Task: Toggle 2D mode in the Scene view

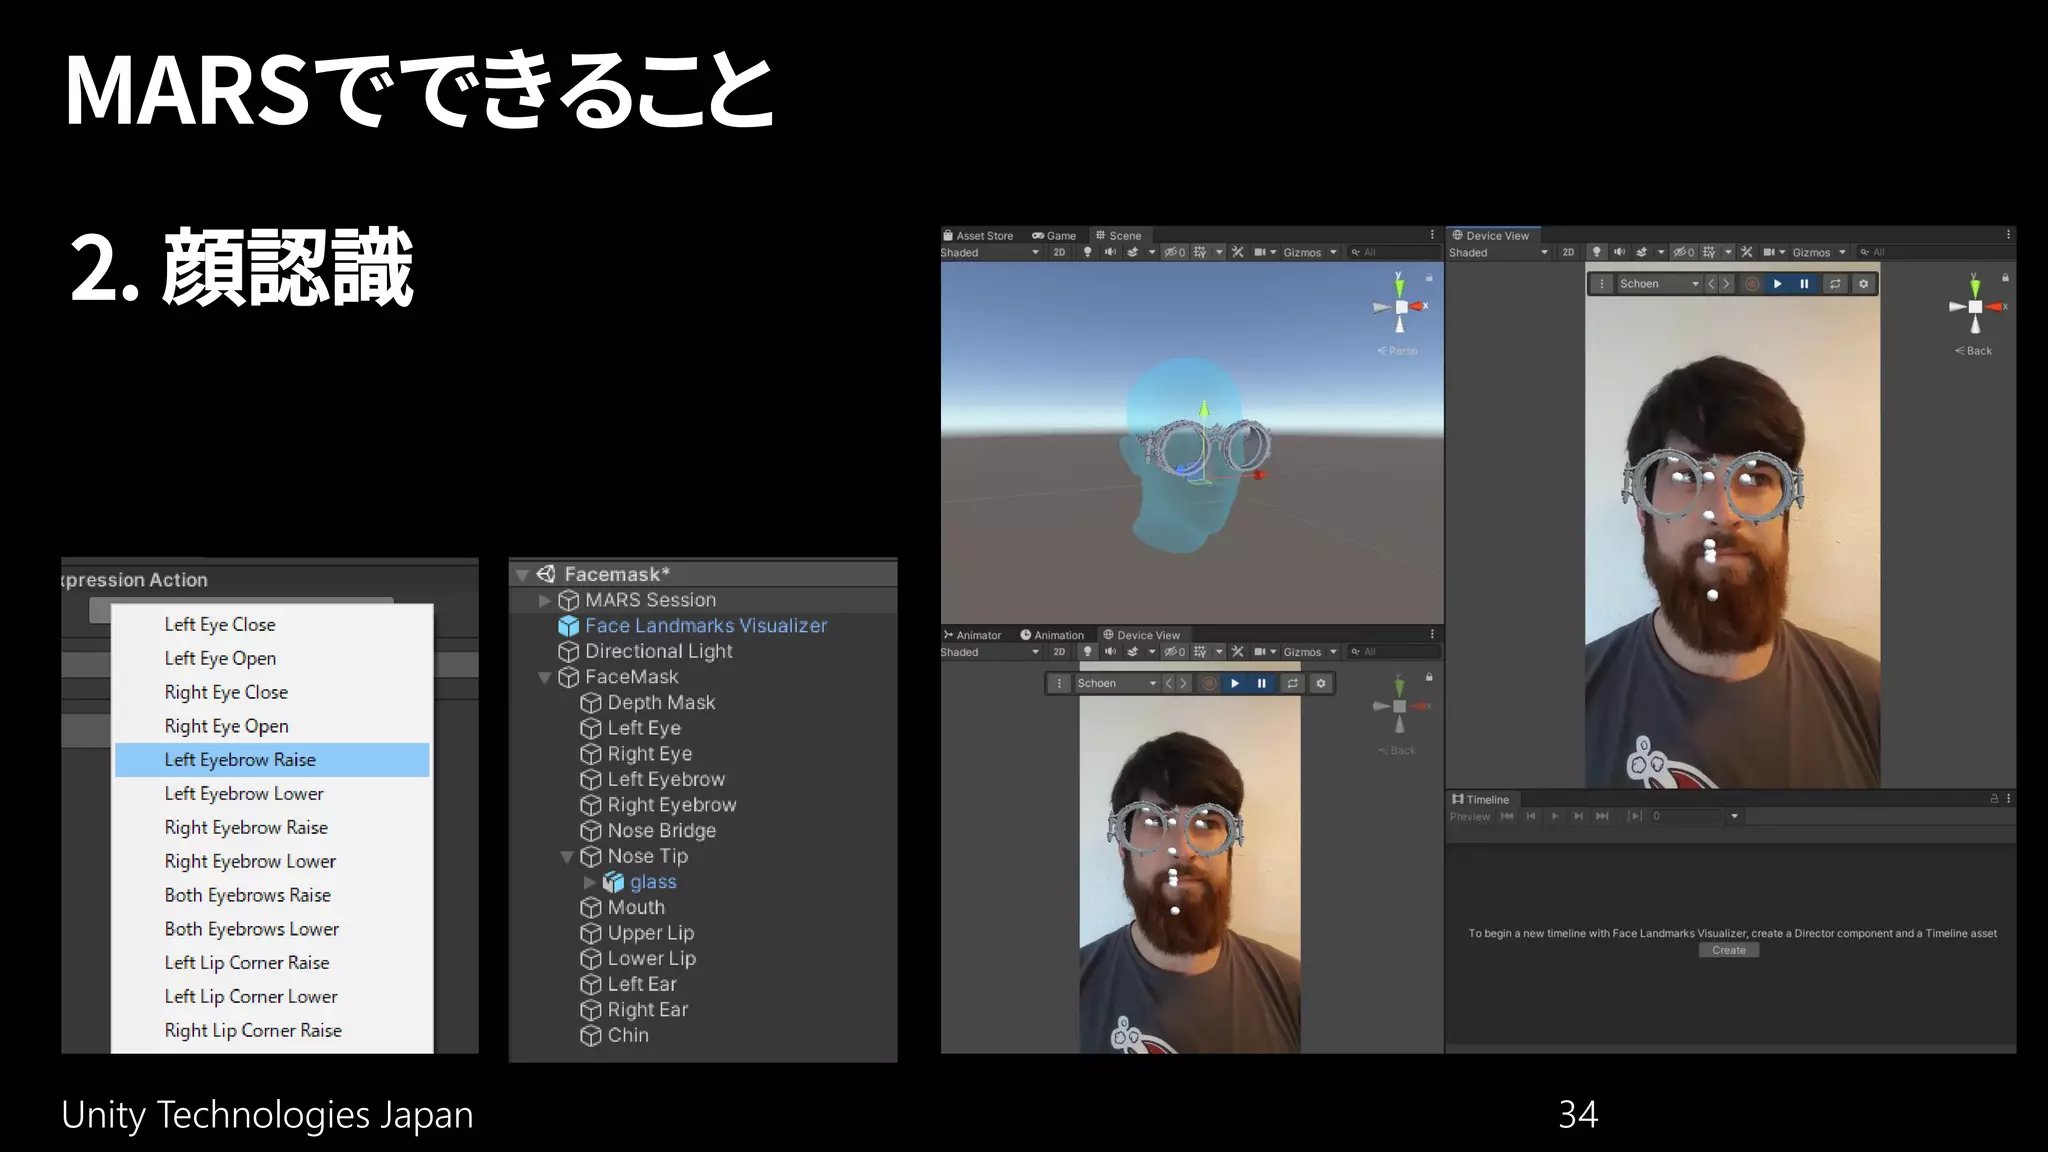Action: pyautogui.click(x=1059, y=252)
